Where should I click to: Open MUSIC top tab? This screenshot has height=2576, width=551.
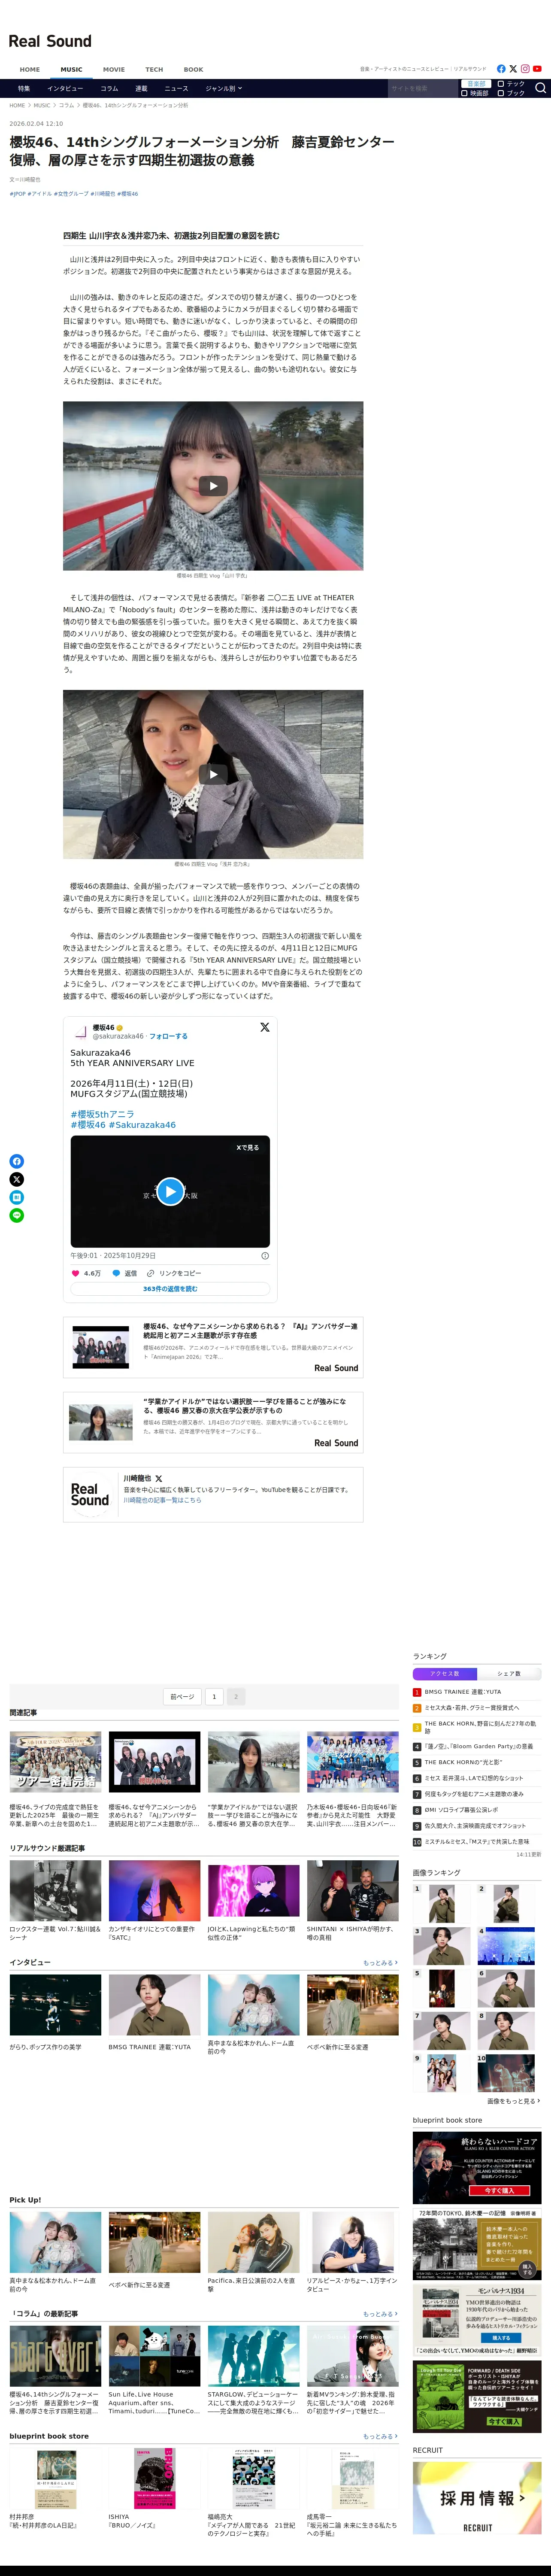pyautogui.click(x=71, y=70)
